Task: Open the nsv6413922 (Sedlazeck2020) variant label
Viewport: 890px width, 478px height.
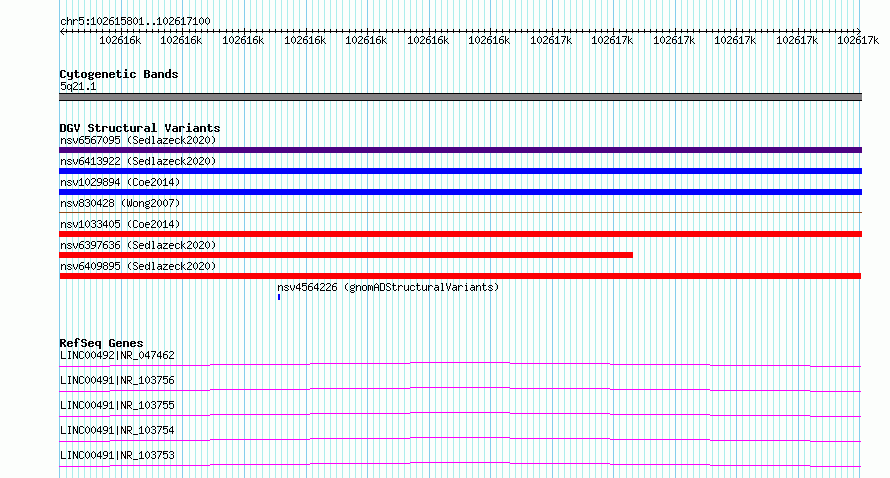Action: pyautogui.click(x=138, y=161)
